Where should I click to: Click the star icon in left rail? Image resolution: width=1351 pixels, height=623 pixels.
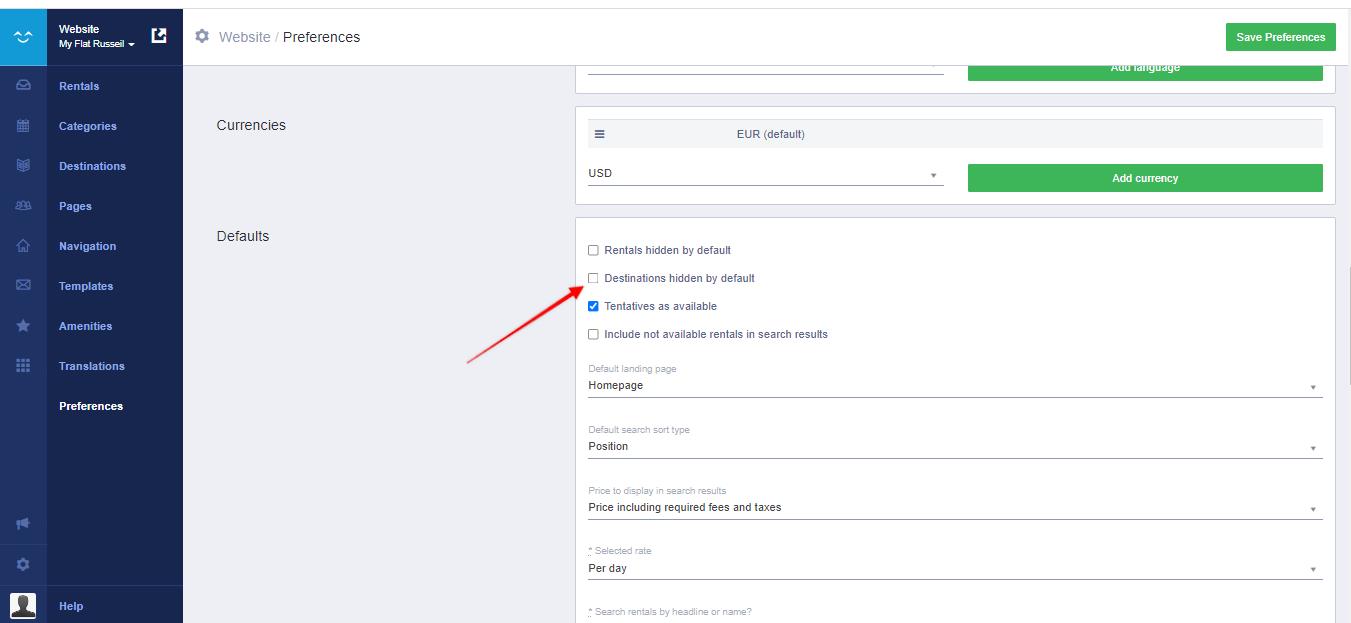coord(23,326)
